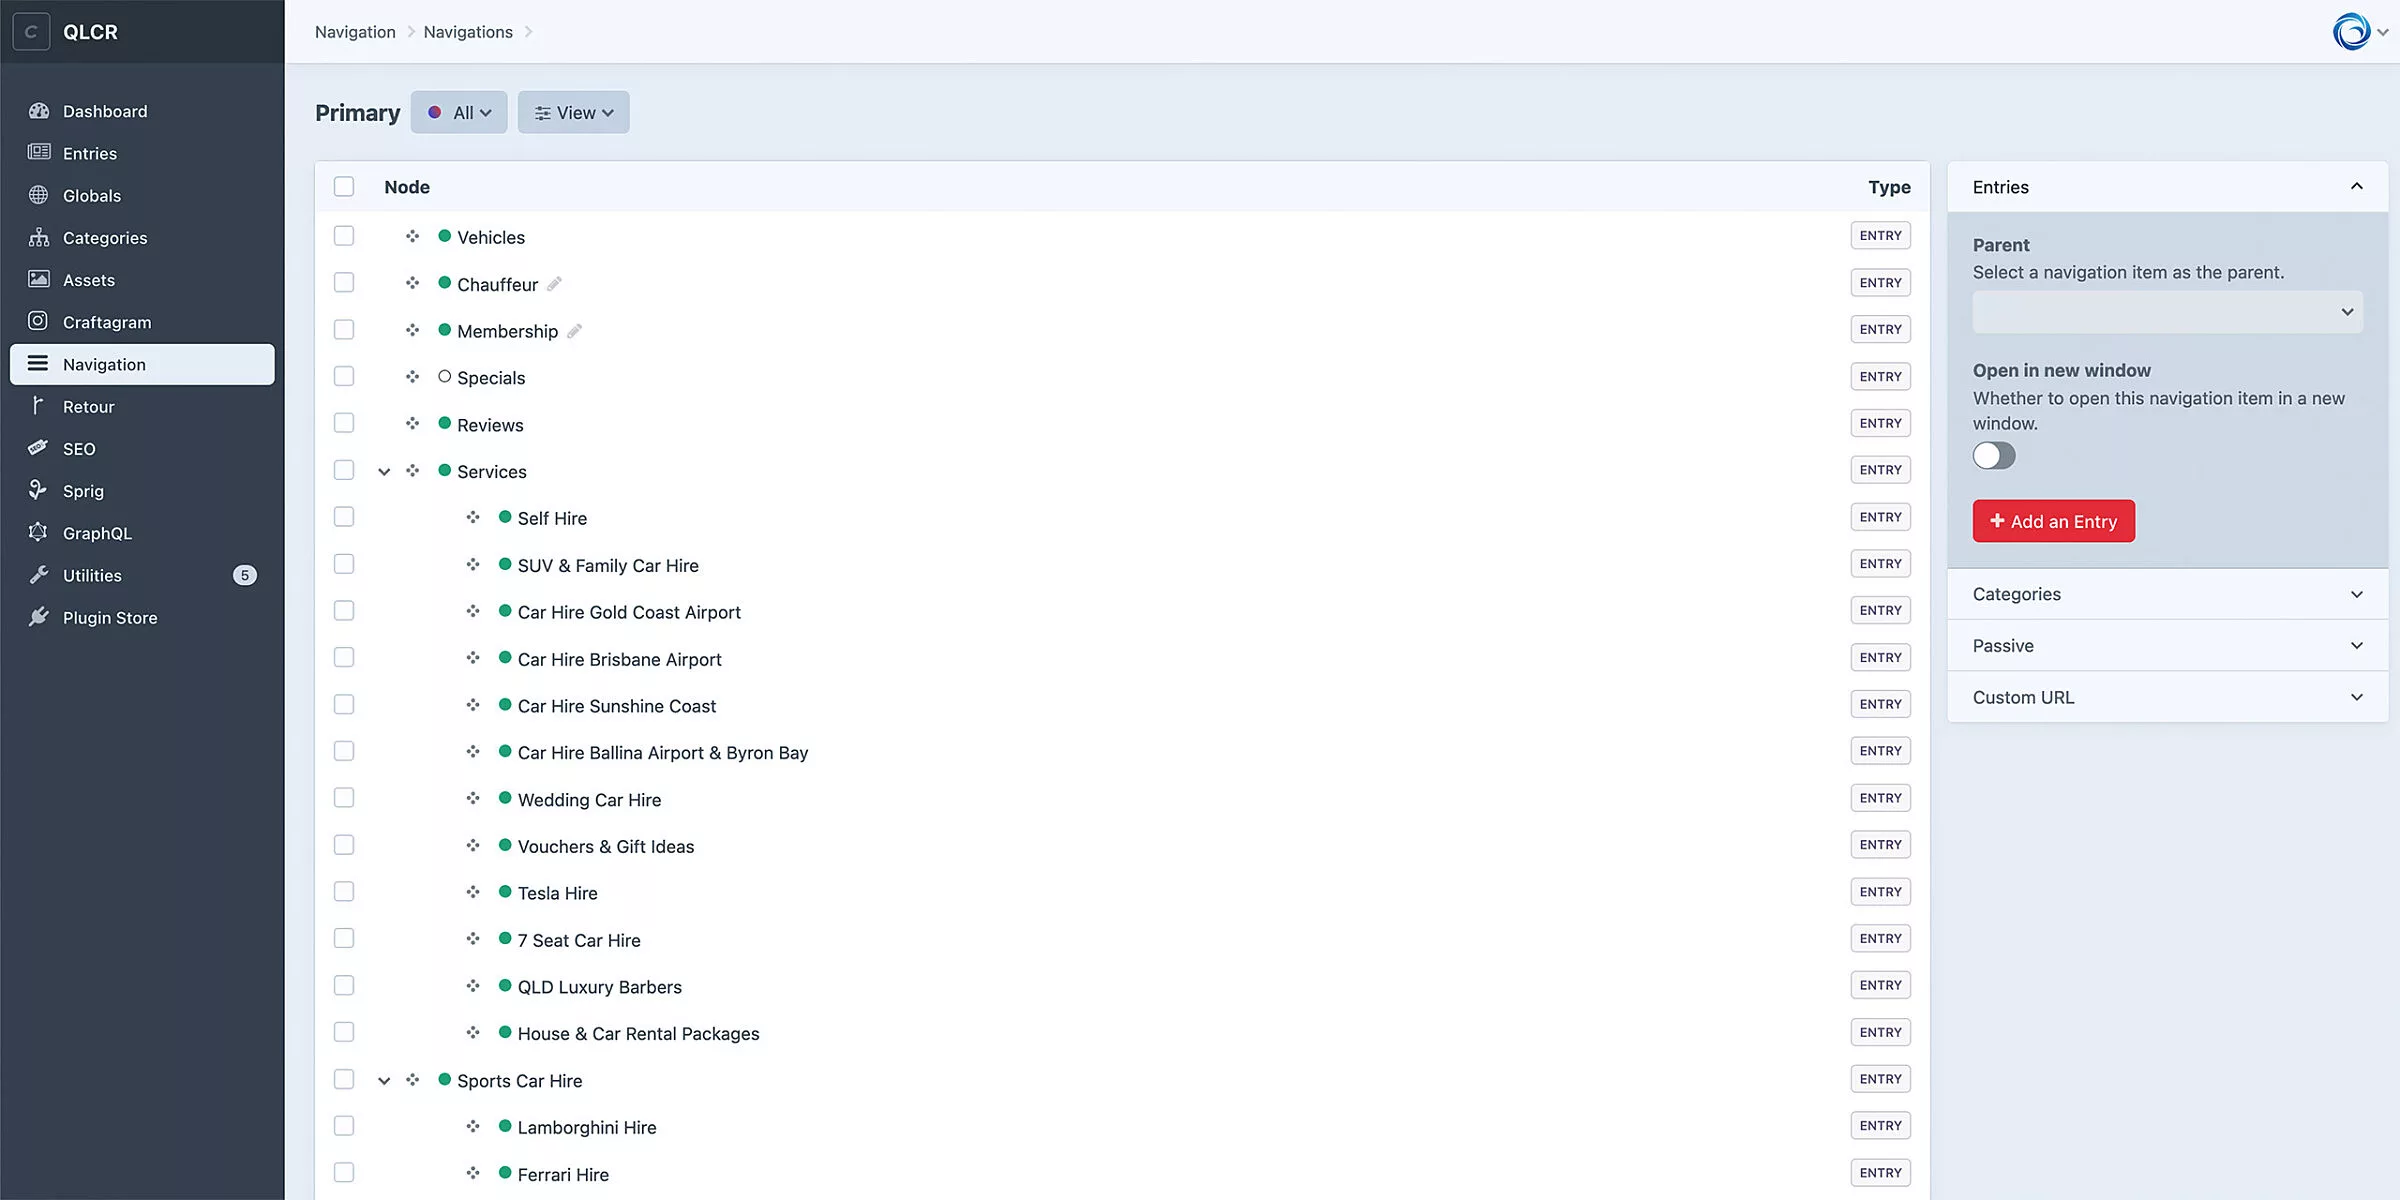Click the green status dot of Vehicles
2400x1200 pixels.
tap(445, 236)
